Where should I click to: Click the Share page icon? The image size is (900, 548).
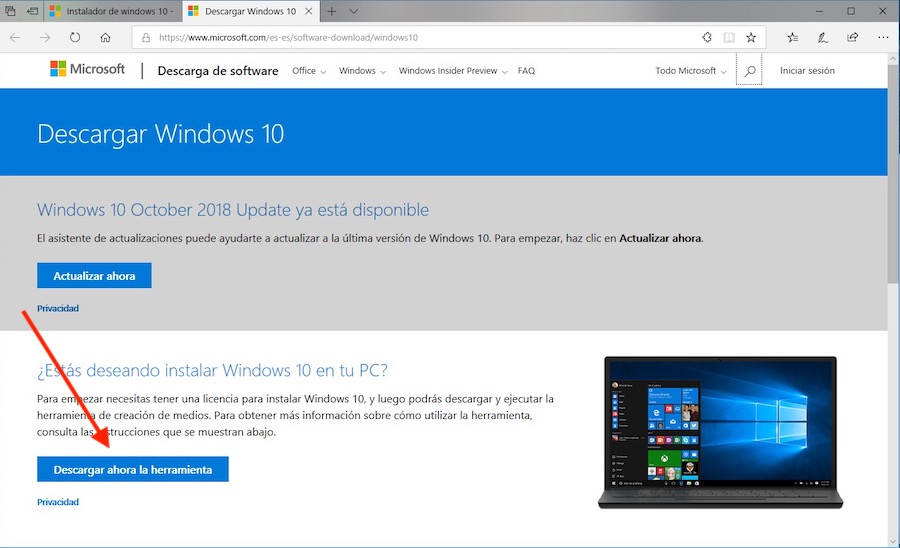coord(852,38)
